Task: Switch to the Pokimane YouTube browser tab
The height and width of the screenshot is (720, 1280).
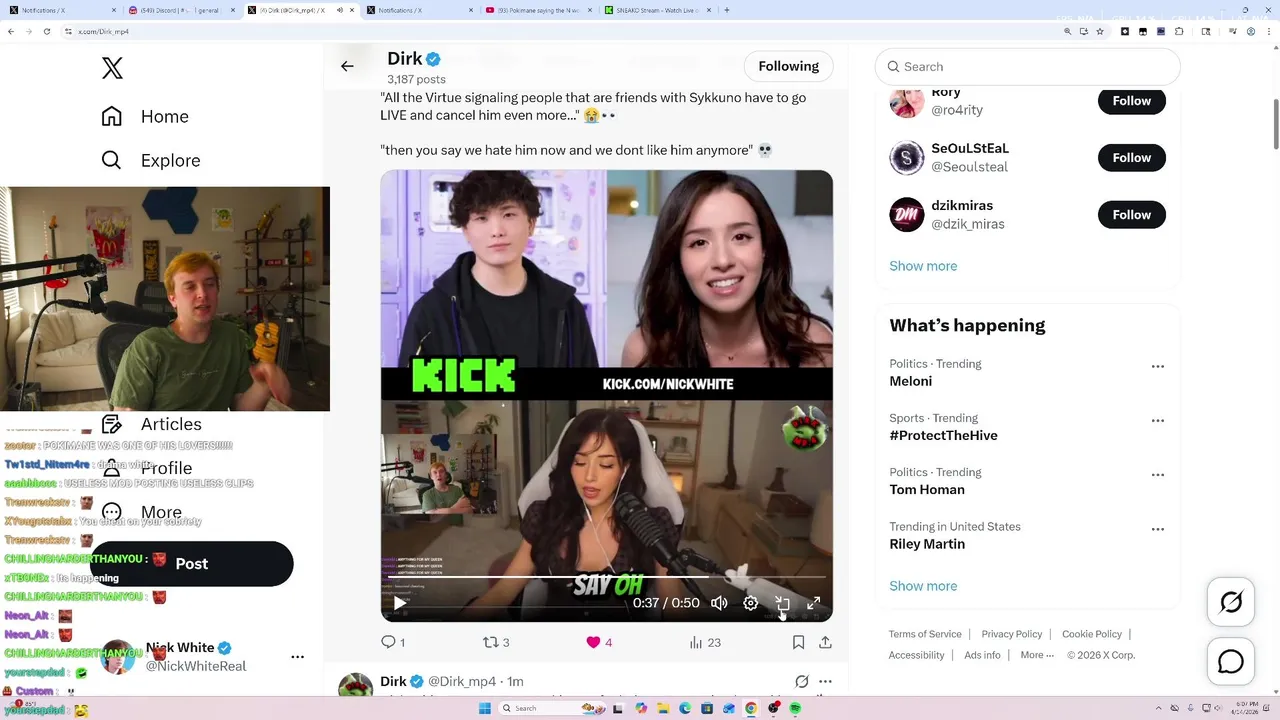Action: (x=539, y=10)
